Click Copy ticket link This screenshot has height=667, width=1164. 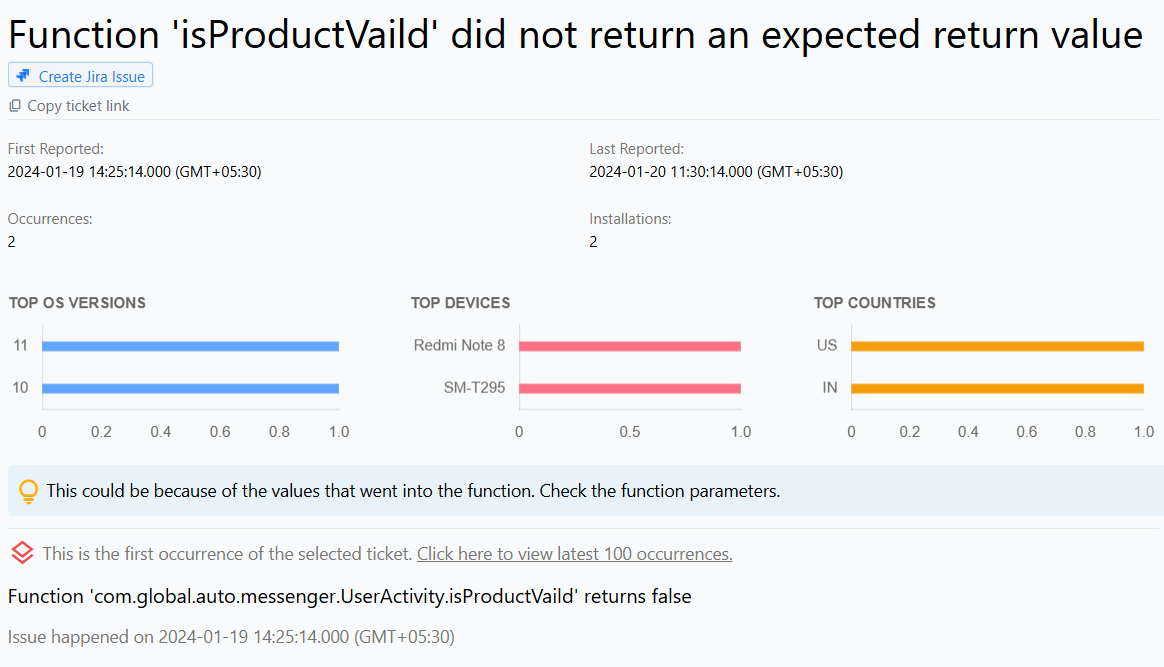pos(78,105)
